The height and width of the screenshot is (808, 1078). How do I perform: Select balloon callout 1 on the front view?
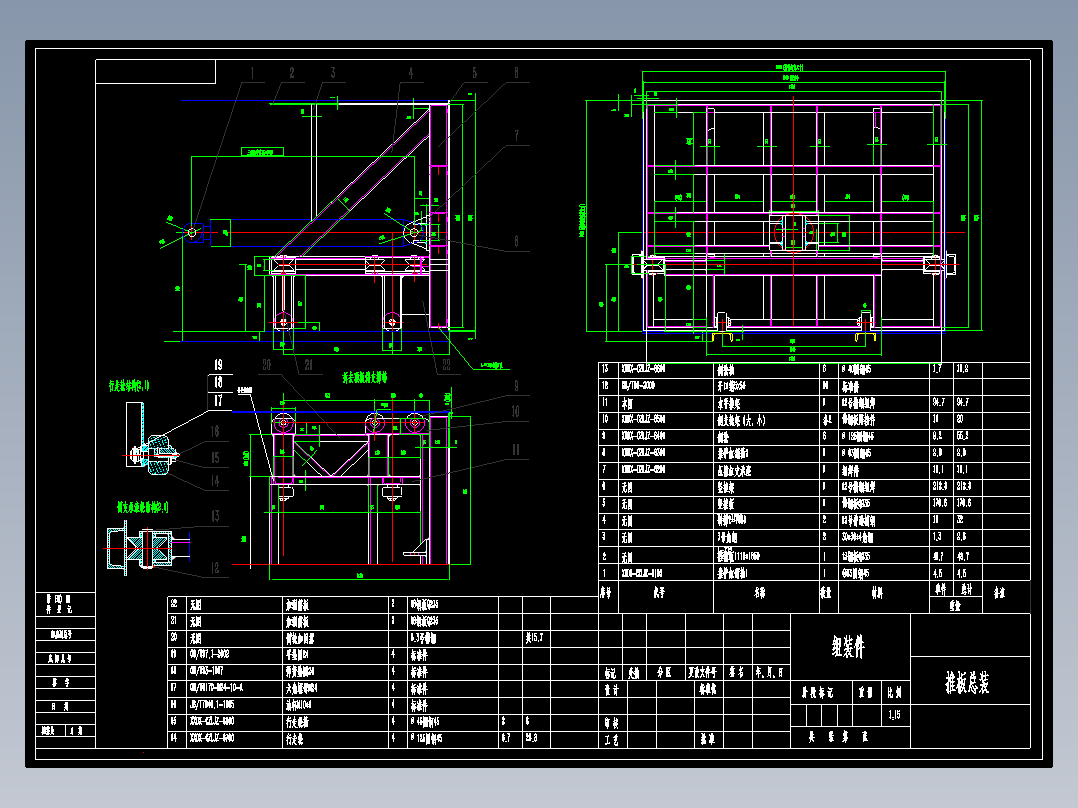252,73
